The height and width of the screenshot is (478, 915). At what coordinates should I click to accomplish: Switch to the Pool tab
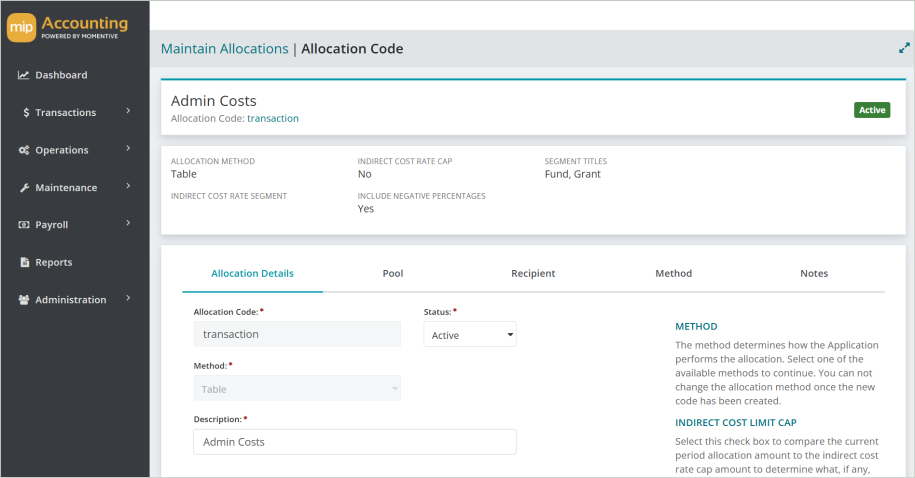[393, 273]
